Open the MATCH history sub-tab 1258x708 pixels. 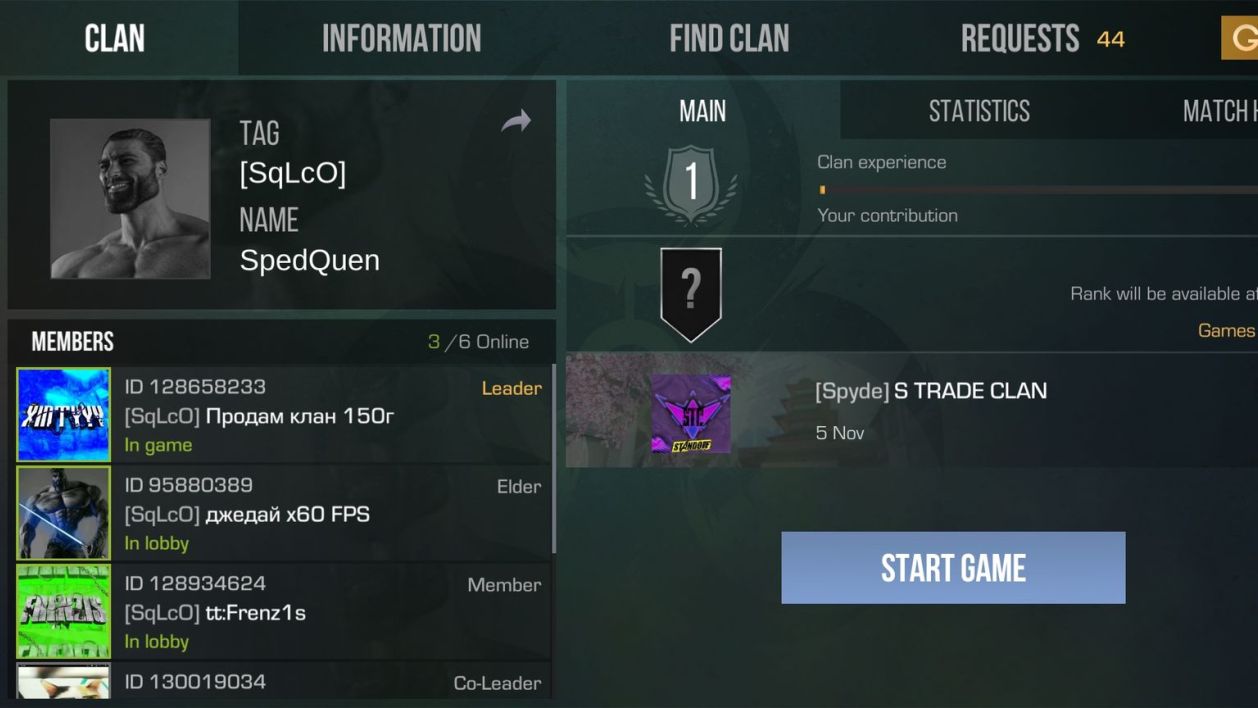tap(1219, 111)
